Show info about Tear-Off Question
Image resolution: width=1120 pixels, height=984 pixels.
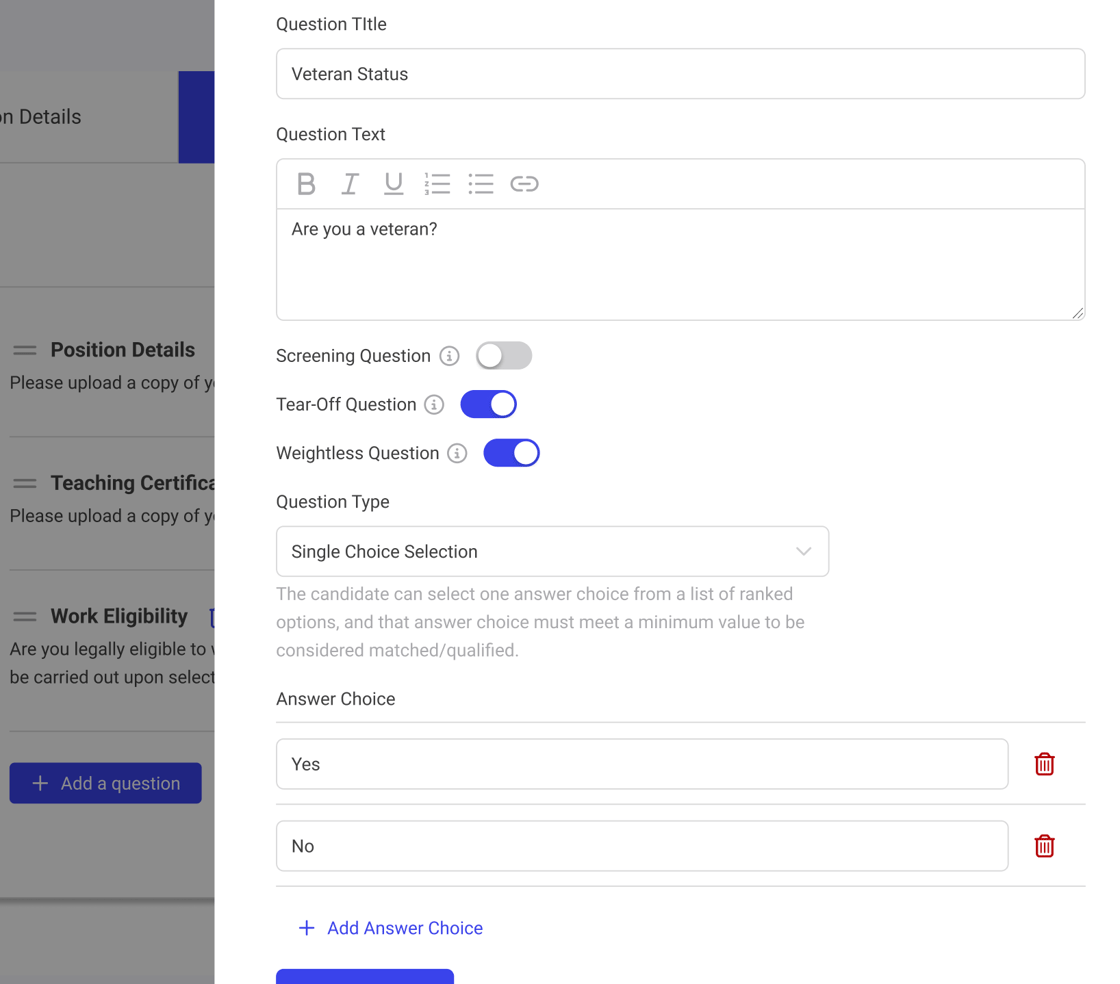point(434,405)
